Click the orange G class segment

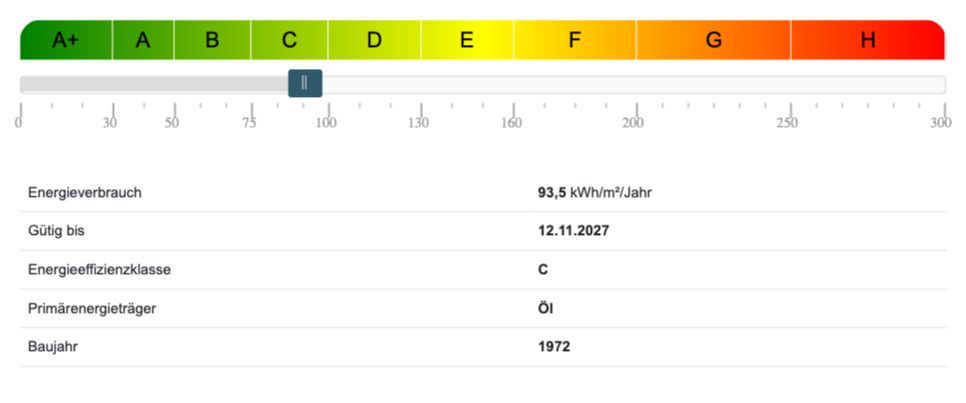click(713, 40)
